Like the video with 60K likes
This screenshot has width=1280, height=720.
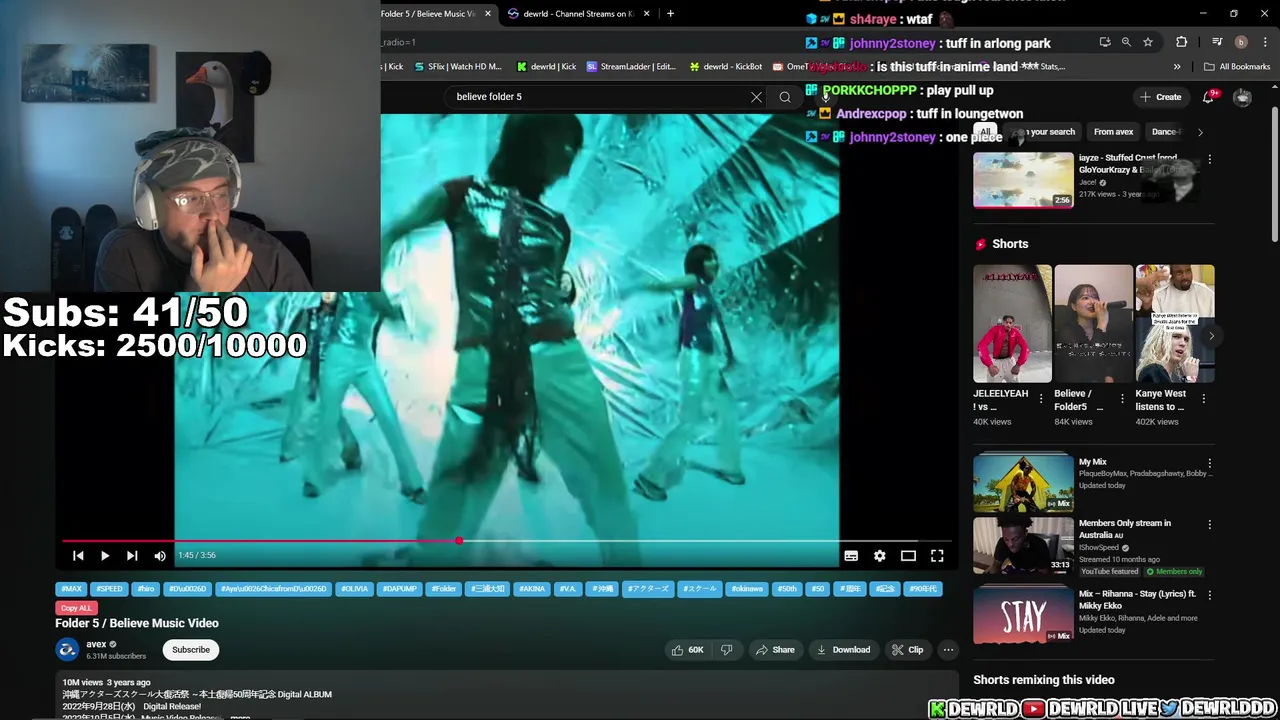pos(688,650)
